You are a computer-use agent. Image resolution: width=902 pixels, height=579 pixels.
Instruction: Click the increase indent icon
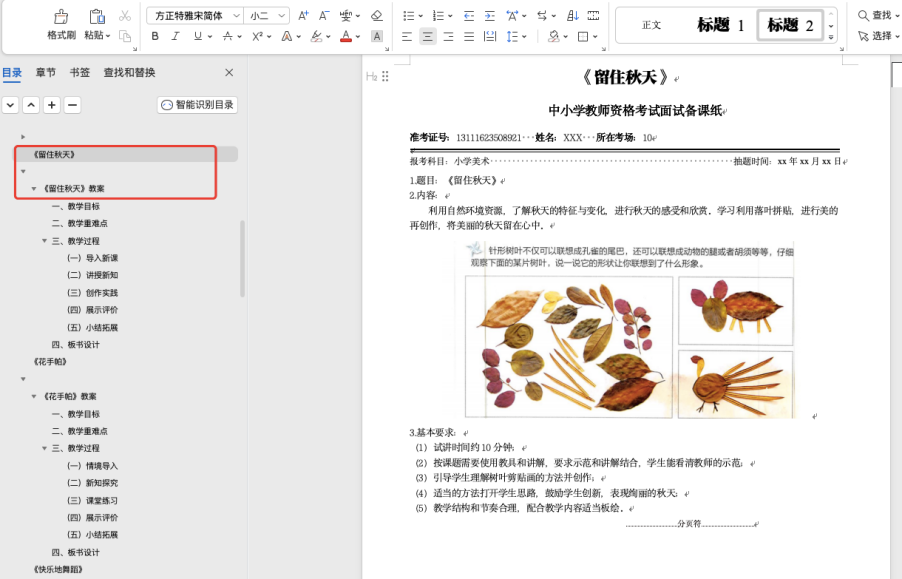486,16
